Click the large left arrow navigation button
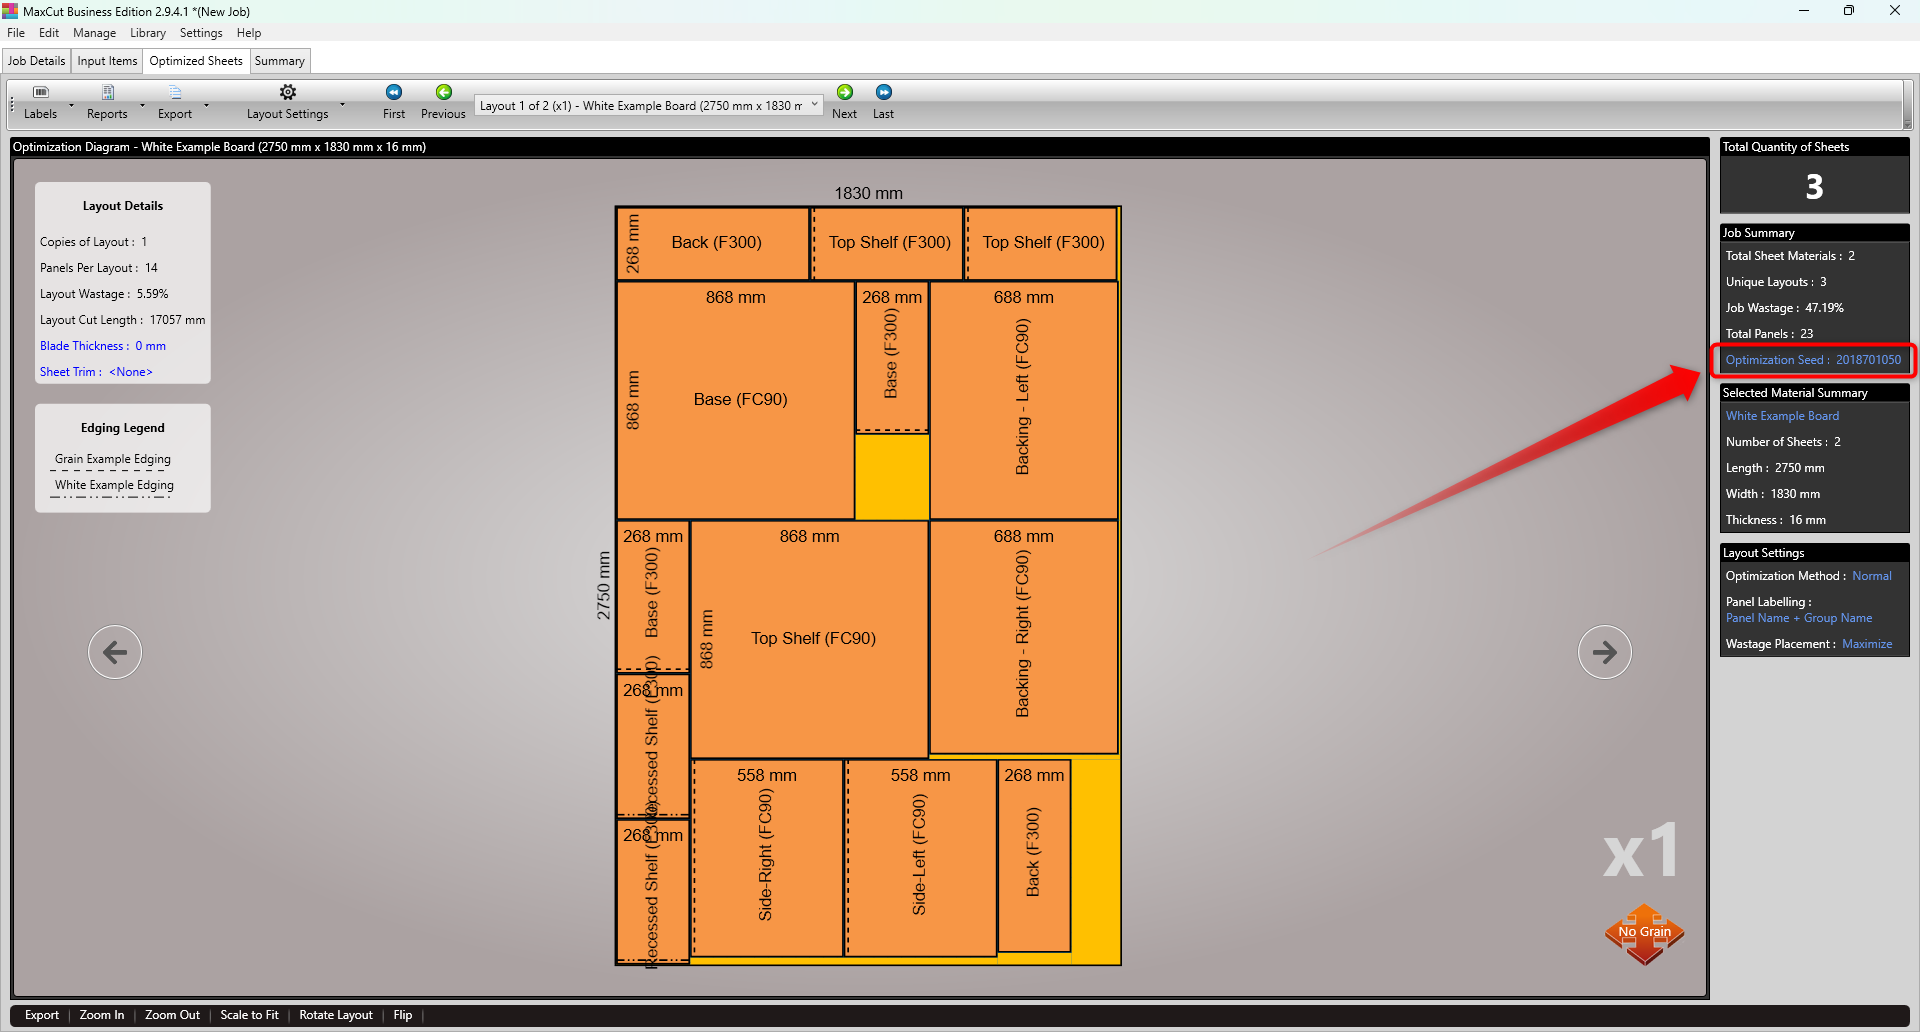The image size is (1920, 1032). click(115, 652)
